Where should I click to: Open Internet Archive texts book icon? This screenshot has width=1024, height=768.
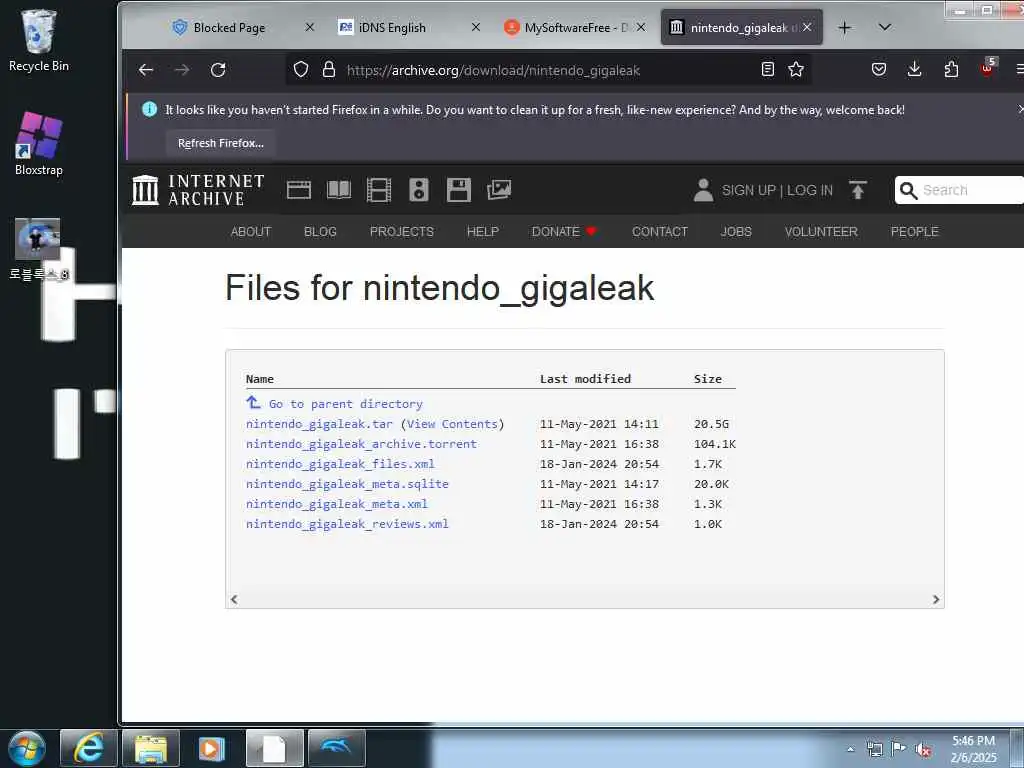pos(339,190)
